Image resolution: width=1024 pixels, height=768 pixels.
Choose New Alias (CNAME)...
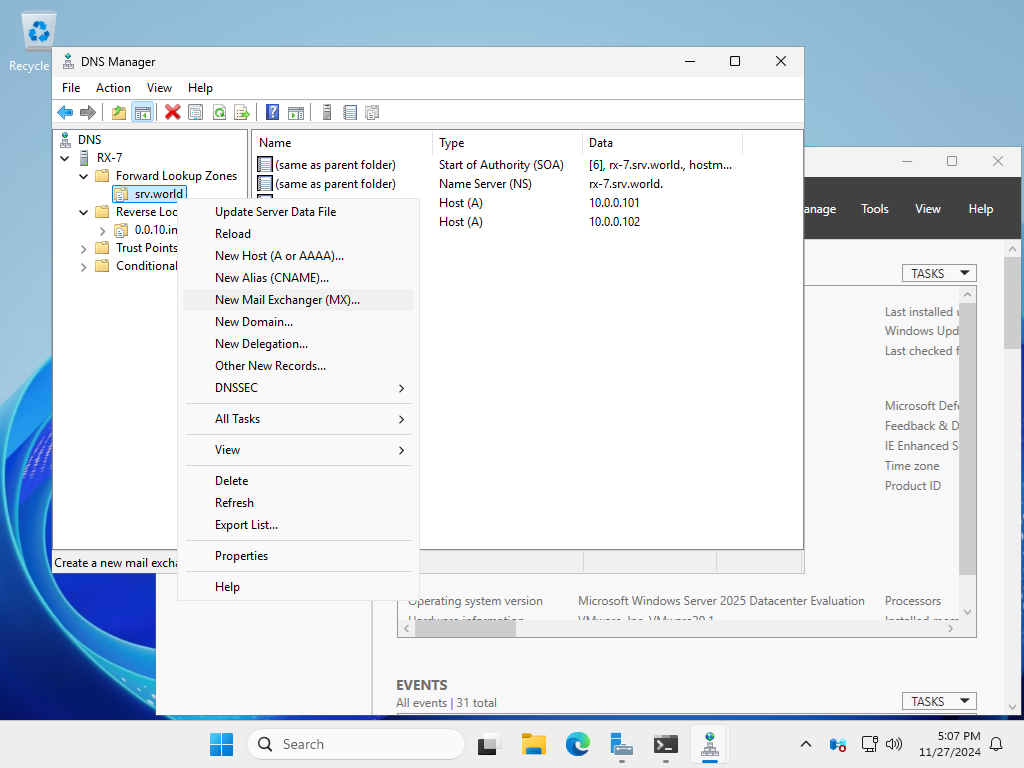298,278
